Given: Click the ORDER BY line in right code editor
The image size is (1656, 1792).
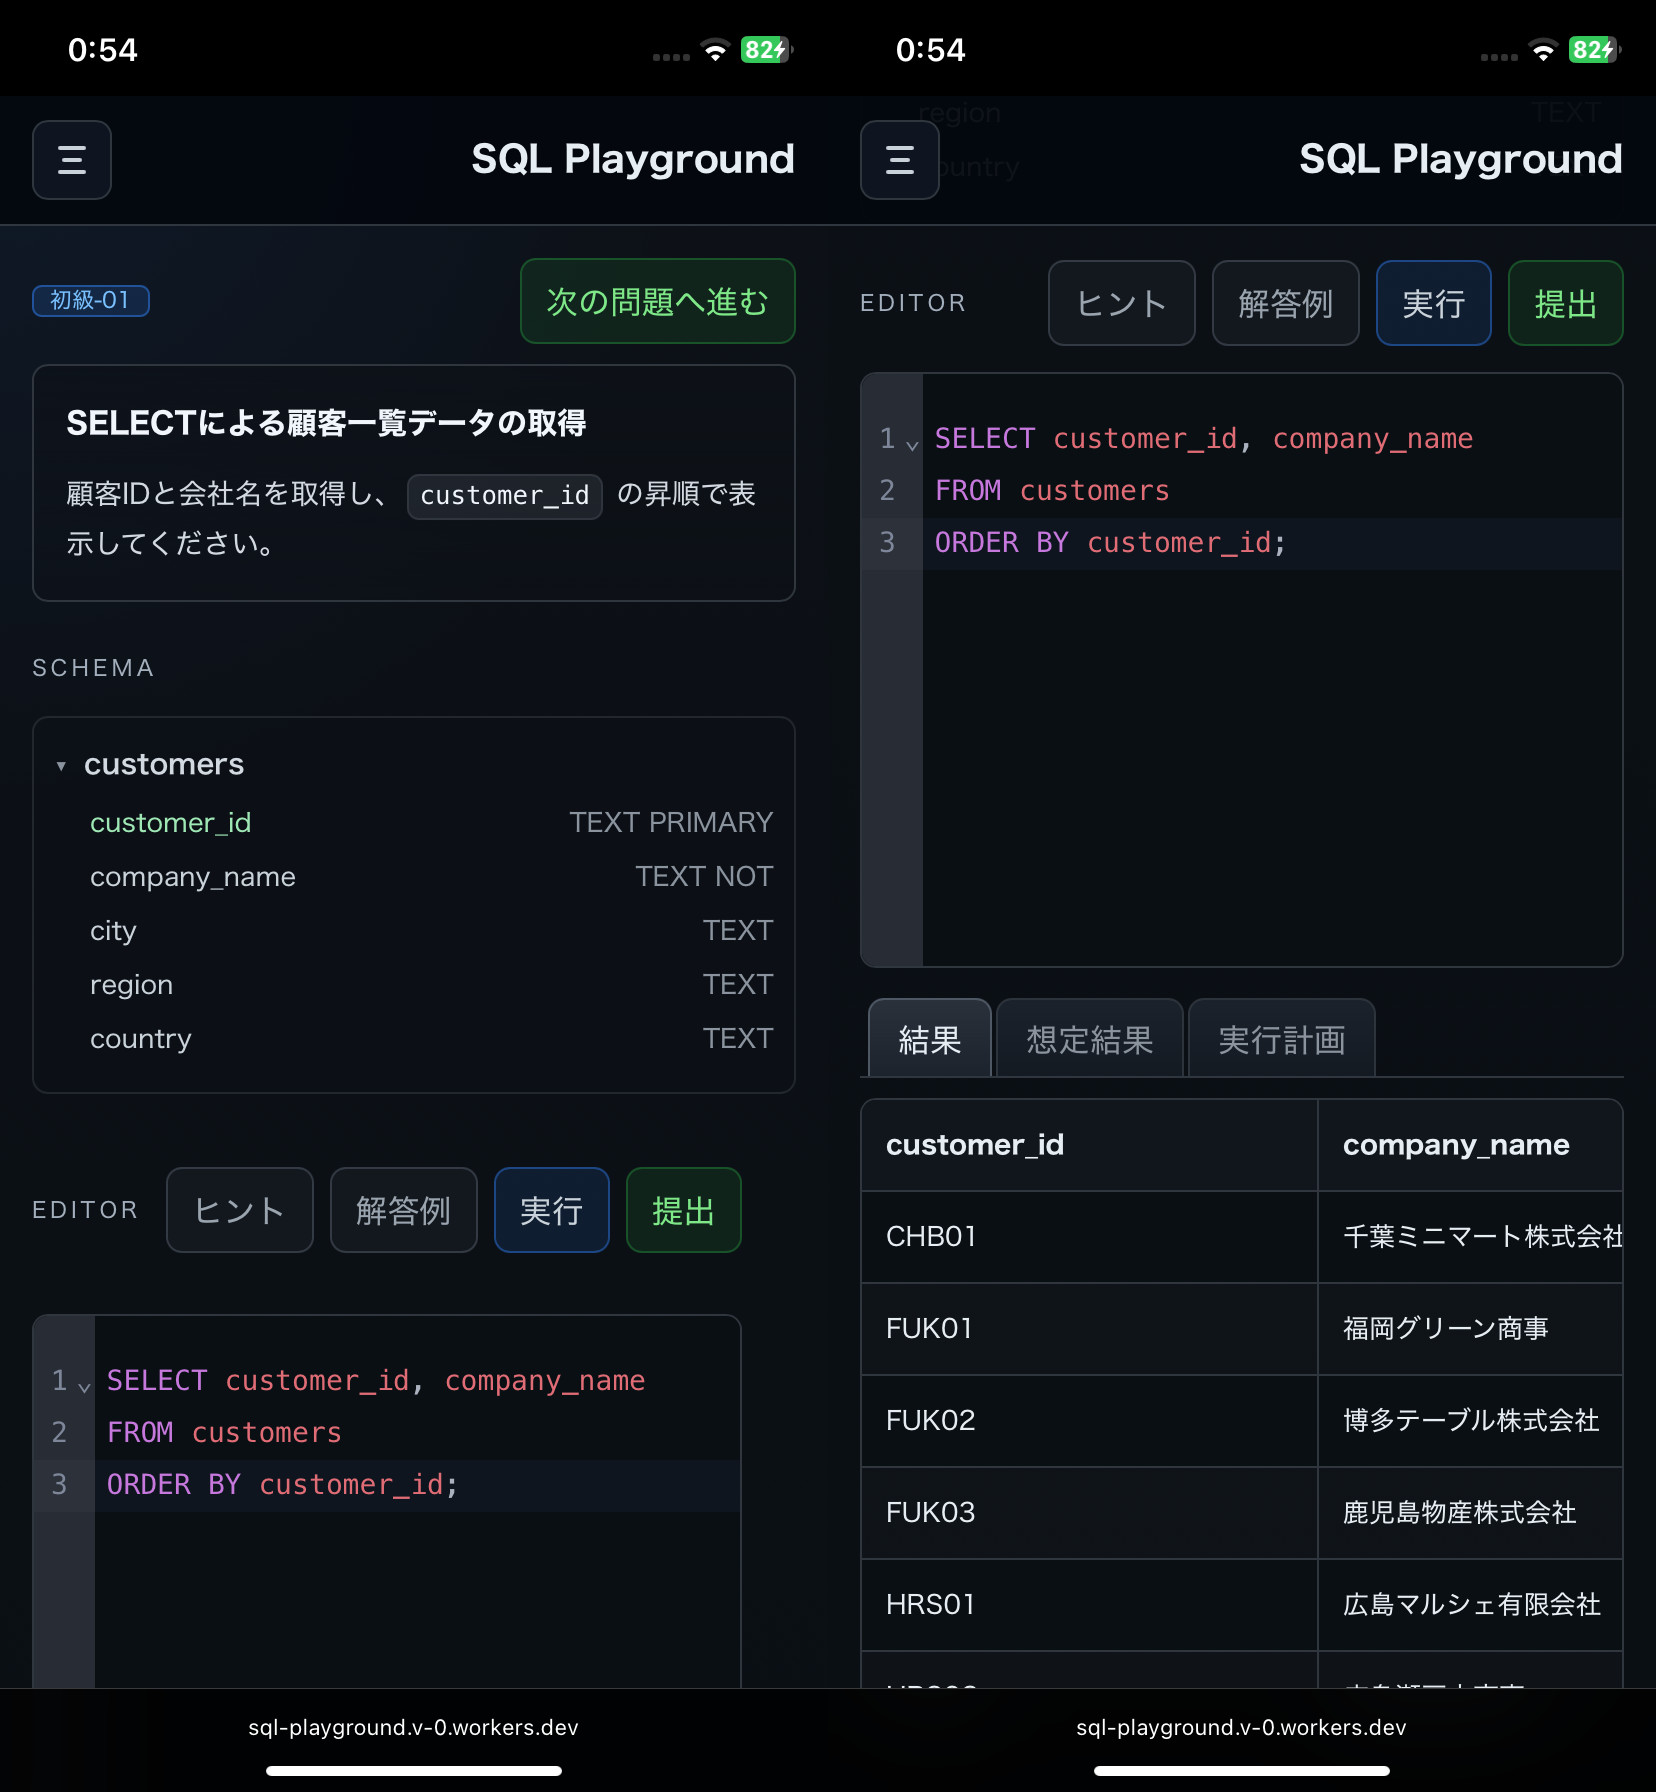Looking at the screenshot, I should pyautogui.click(x=1272, y=543).
